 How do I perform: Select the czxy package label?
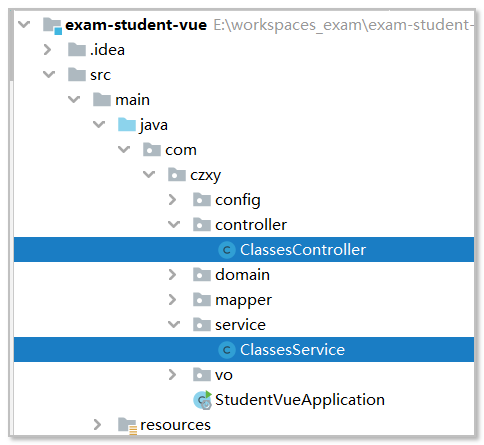click(205, 176)
